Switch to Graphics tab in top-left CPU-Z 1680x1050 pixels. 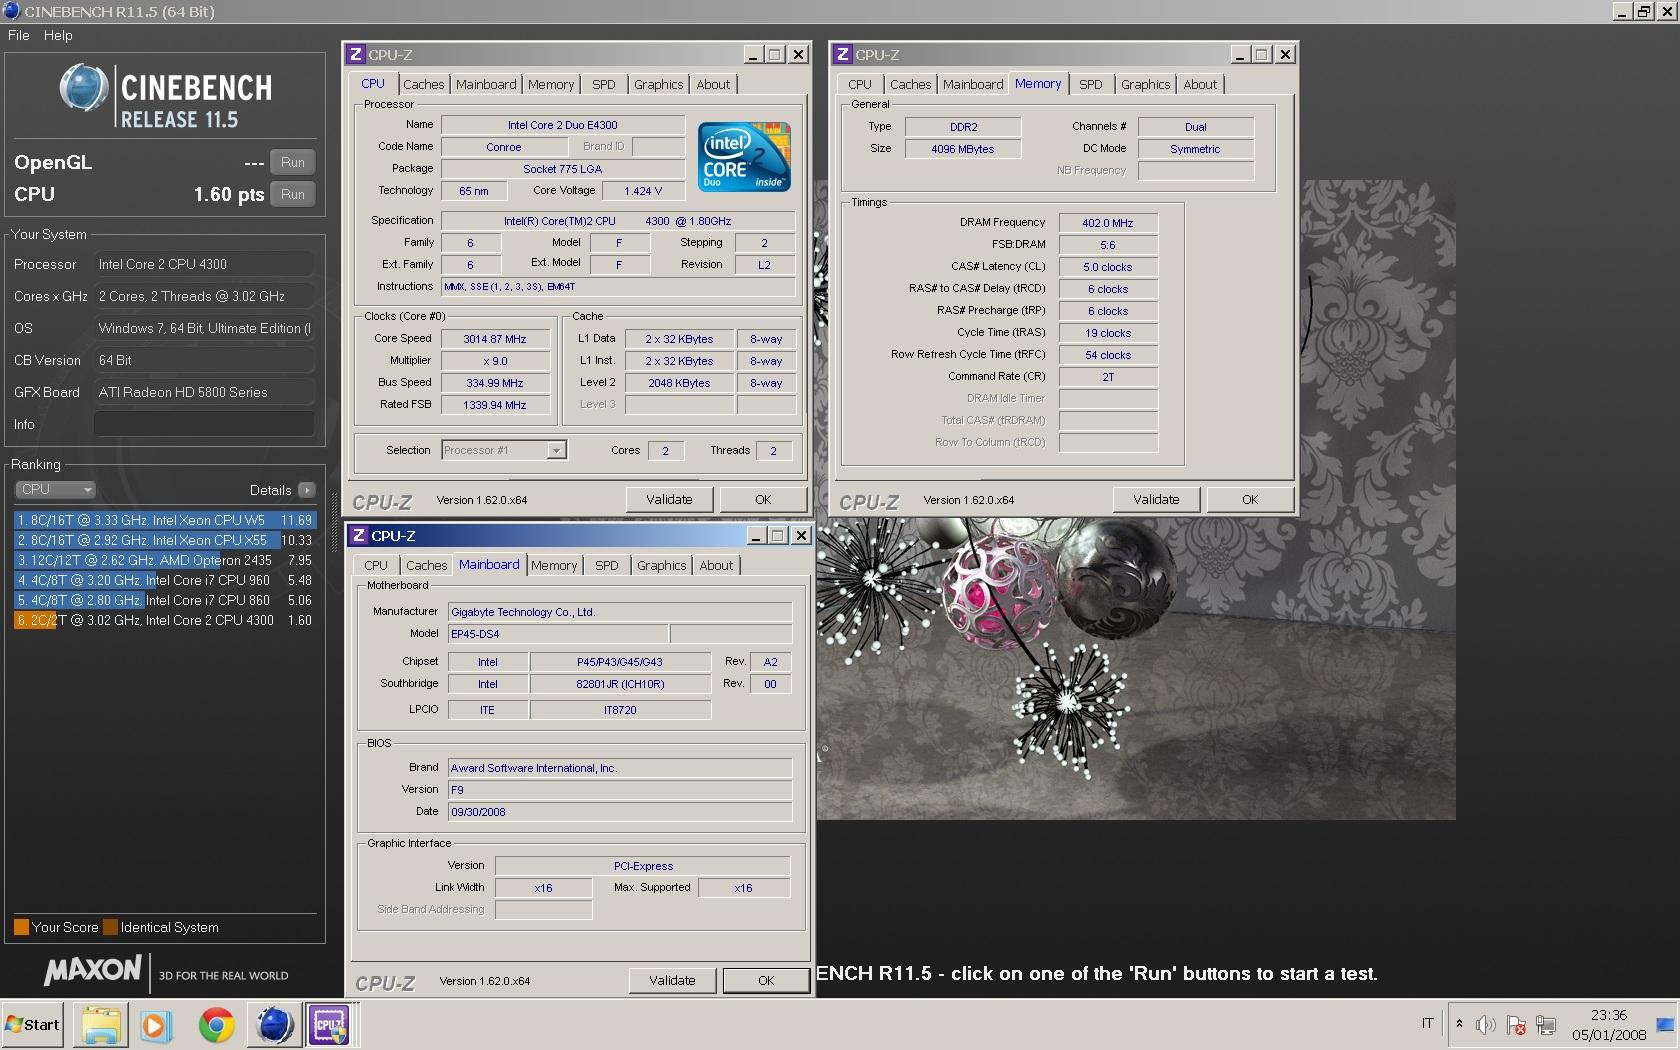coord(658,85)
